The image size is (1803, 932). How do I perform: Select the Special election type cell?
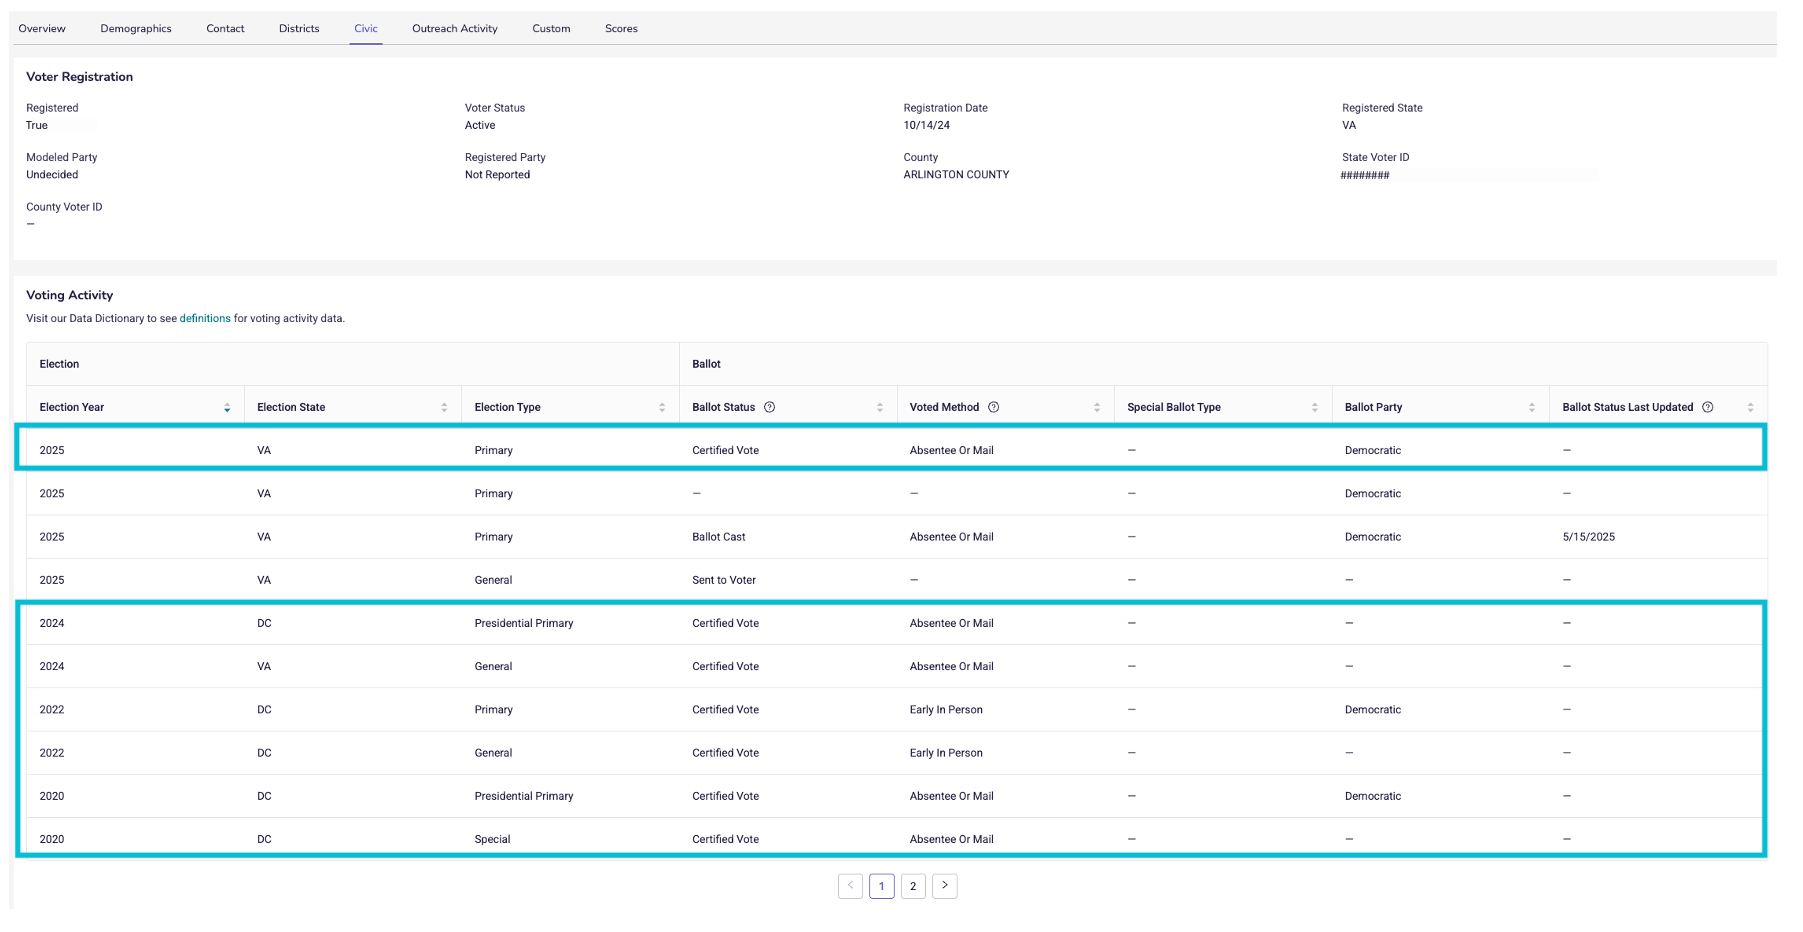point(492,839)
